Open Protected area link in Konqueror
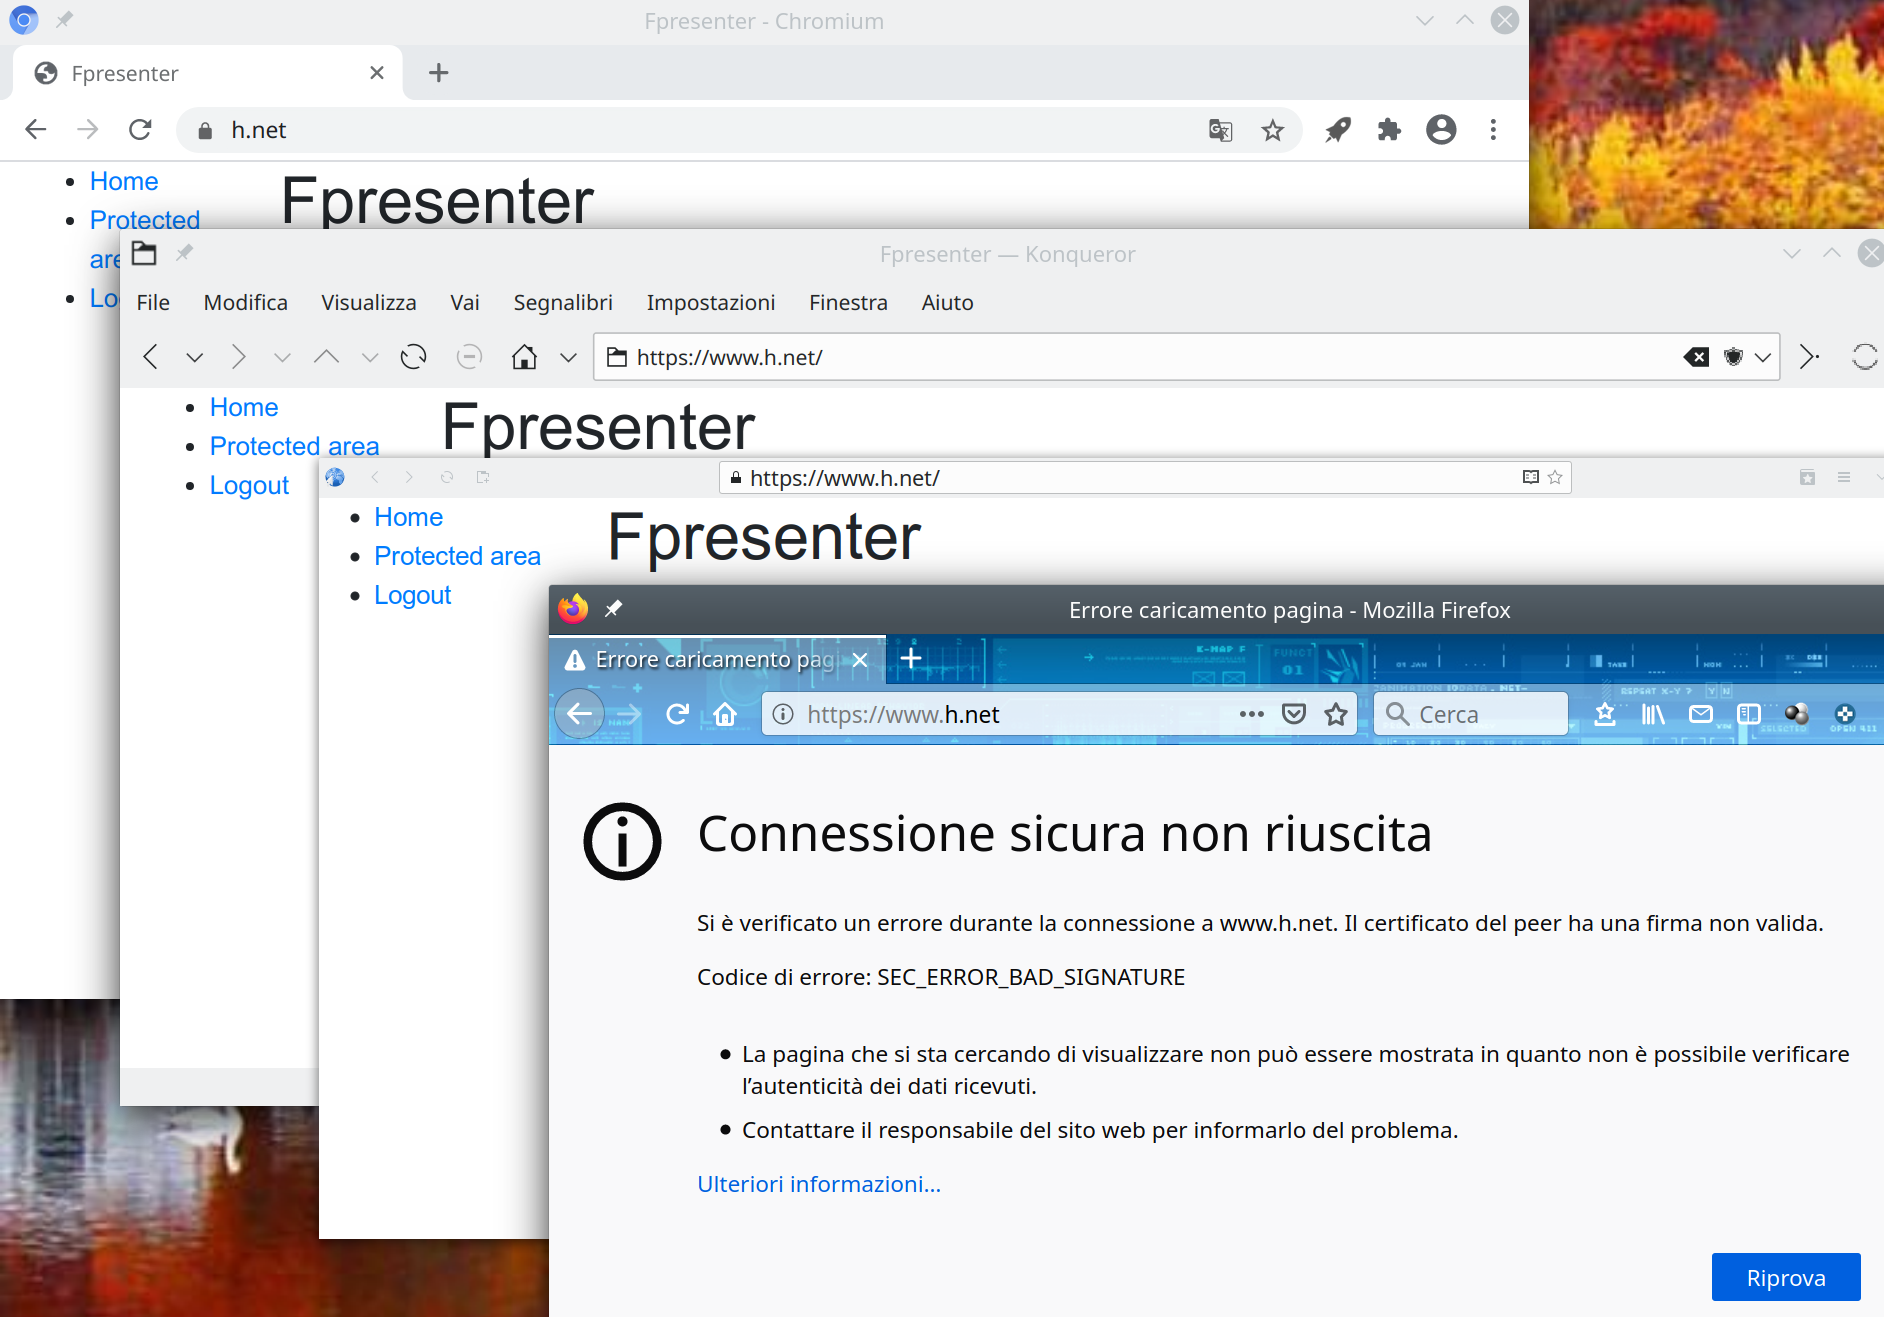The width and height of the screenshot is (1884, 1317). click(295, 446)
